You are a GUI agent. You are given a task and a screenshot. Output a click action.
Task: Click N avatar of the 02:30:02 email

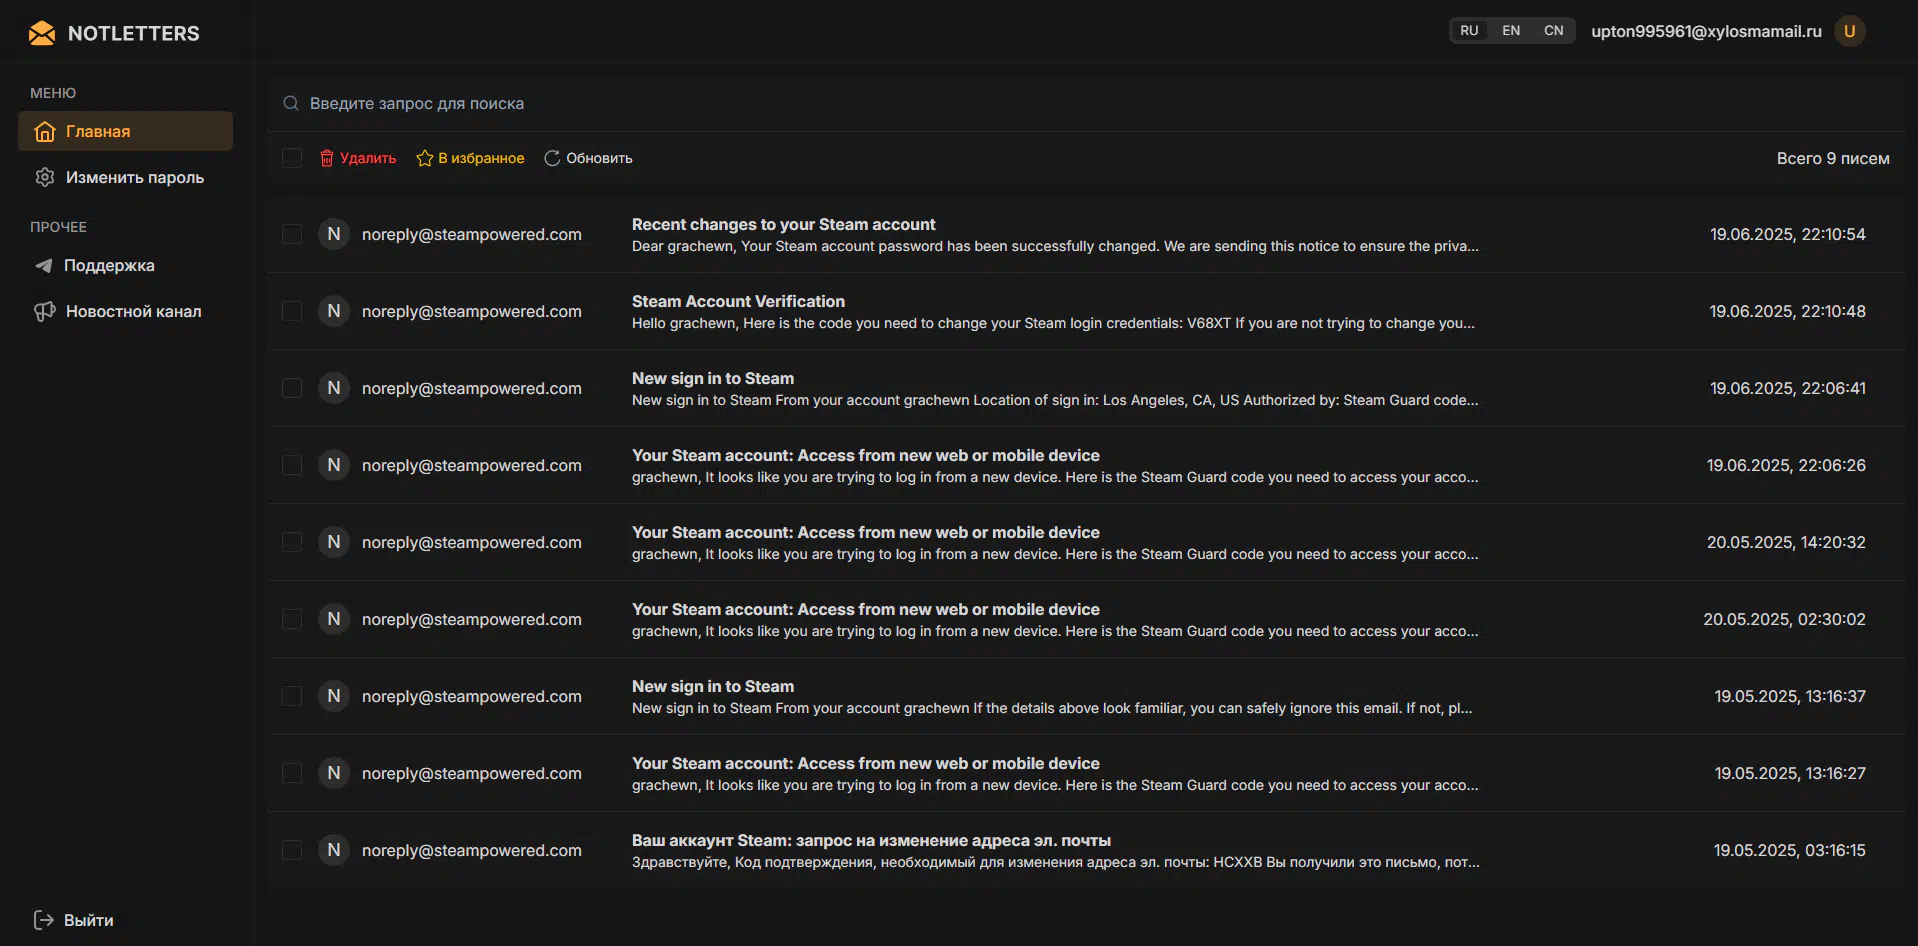click(x=334, y=619)
